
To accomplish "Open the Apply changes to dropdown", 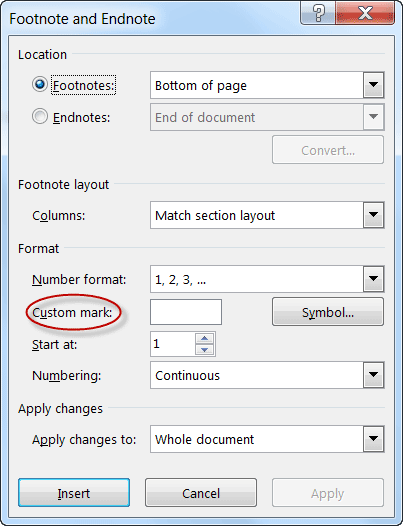I will pos(373,439).
